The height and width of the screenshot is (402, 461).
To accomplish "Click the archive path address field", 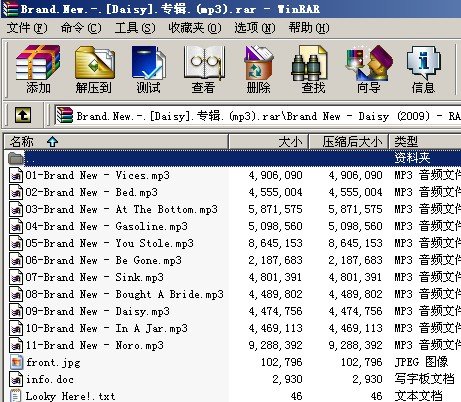I will [258, 116].
